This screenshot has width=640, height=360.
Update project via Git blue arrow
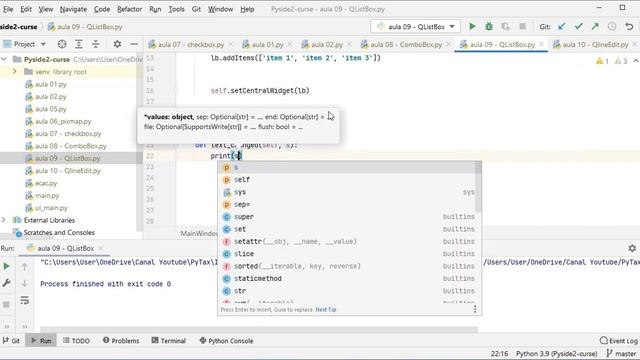coord(562,27)
